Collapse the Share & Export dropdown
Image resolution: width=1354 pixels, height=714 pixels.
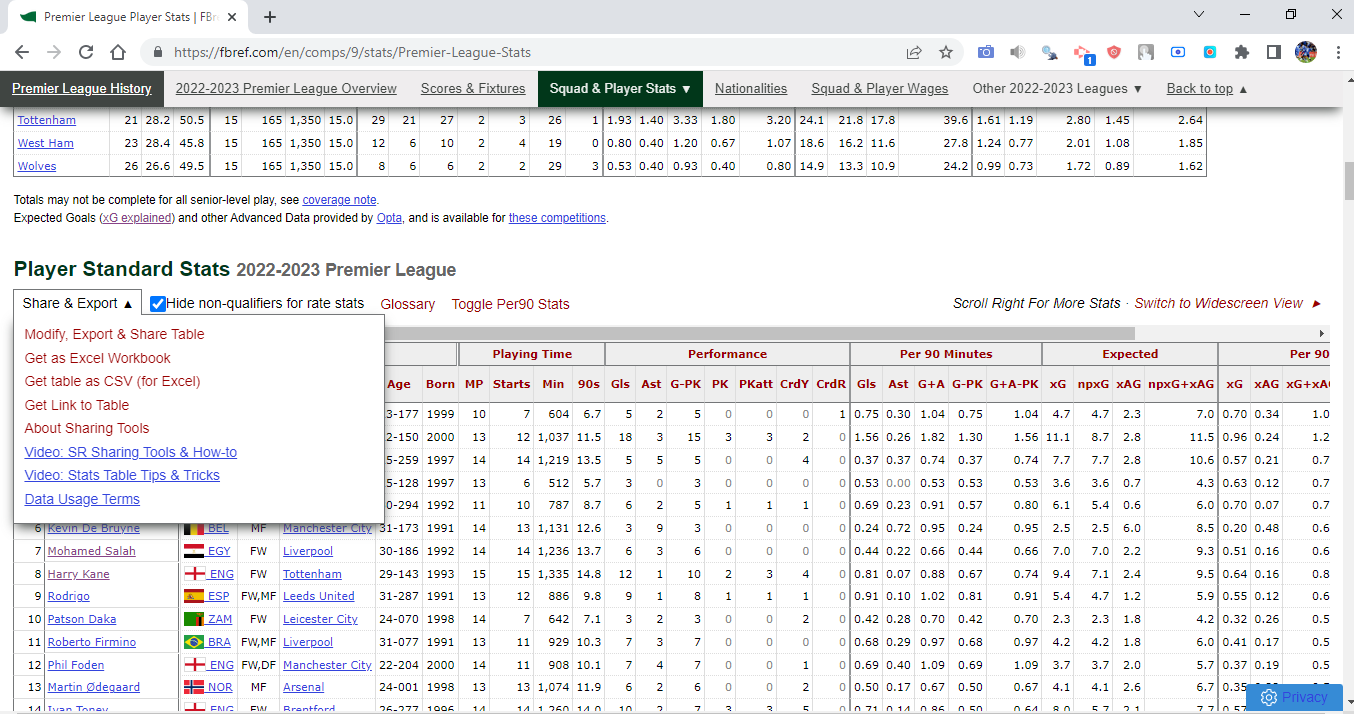point(78,303)
